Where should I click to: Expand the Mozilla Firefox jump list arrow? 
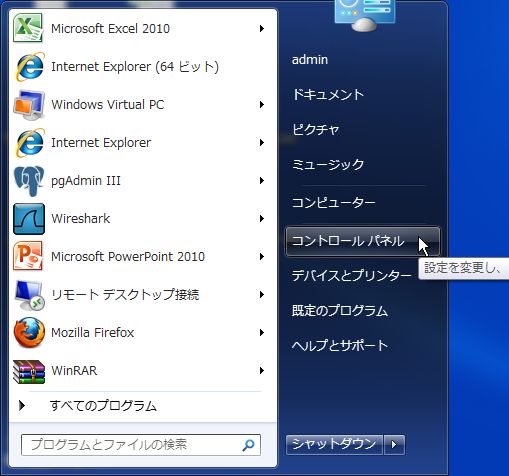pos(262,333)
